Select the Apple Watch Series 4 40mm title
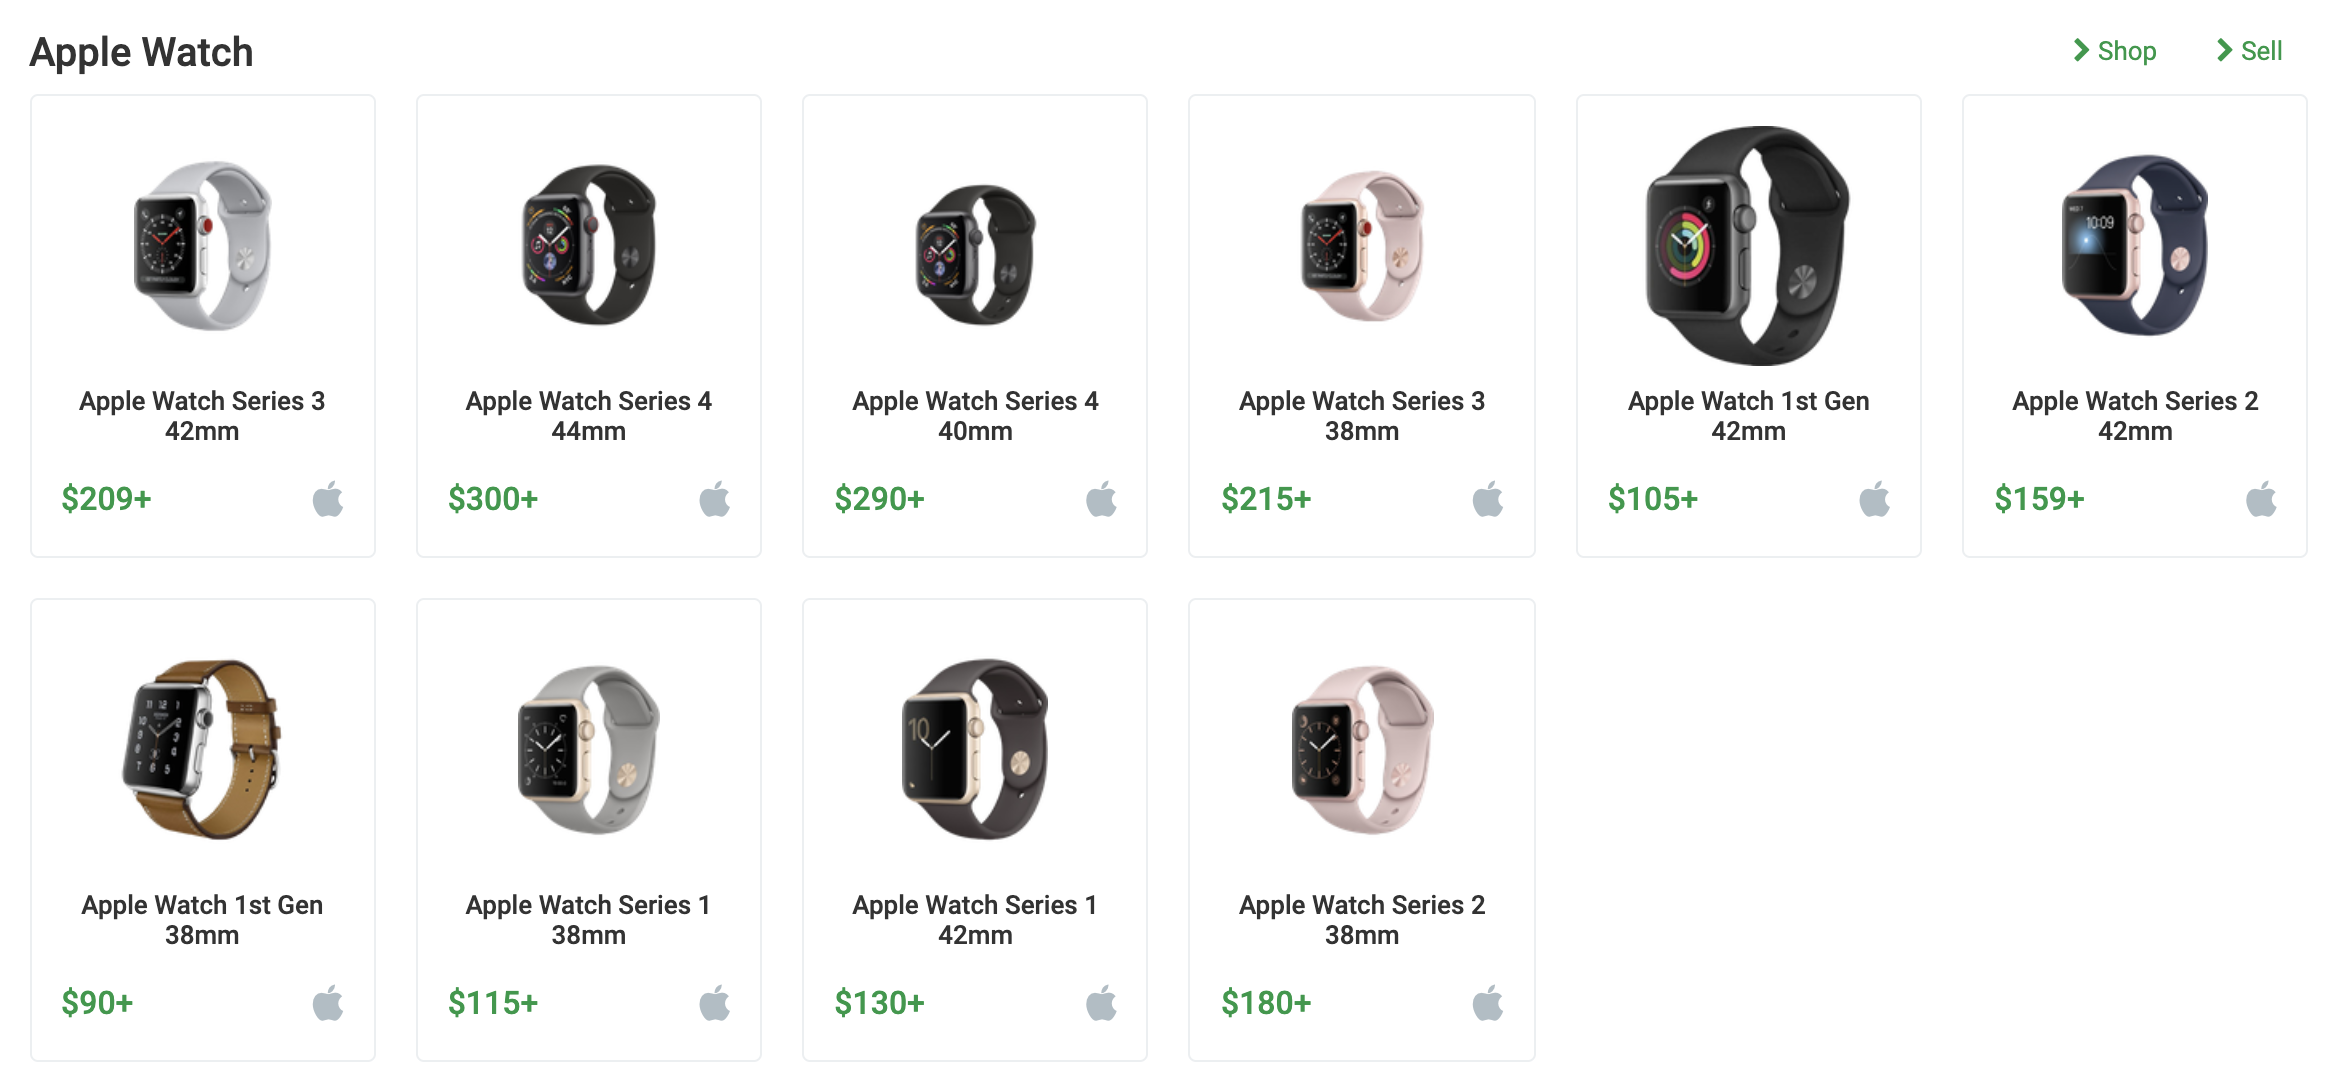 pos(975,416)
